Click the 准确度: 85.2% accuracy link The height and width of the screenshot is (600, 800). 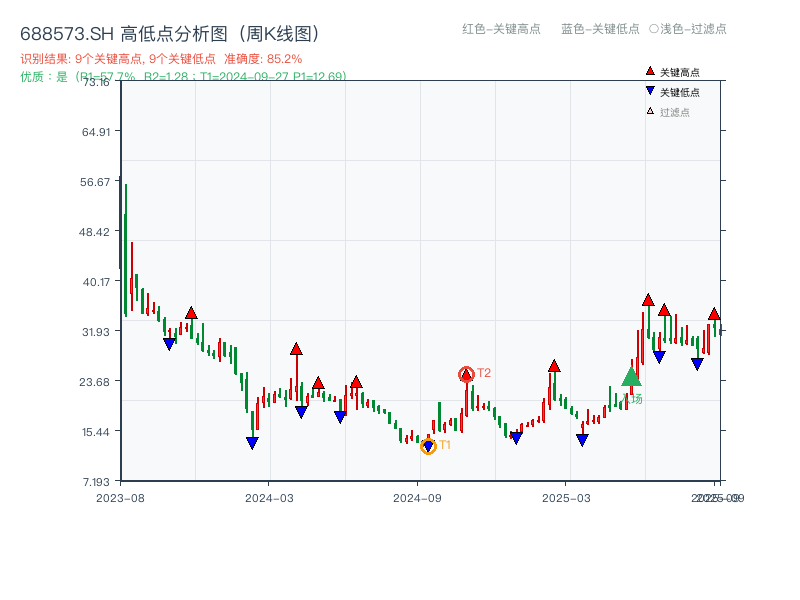click(x=265, y=59)
